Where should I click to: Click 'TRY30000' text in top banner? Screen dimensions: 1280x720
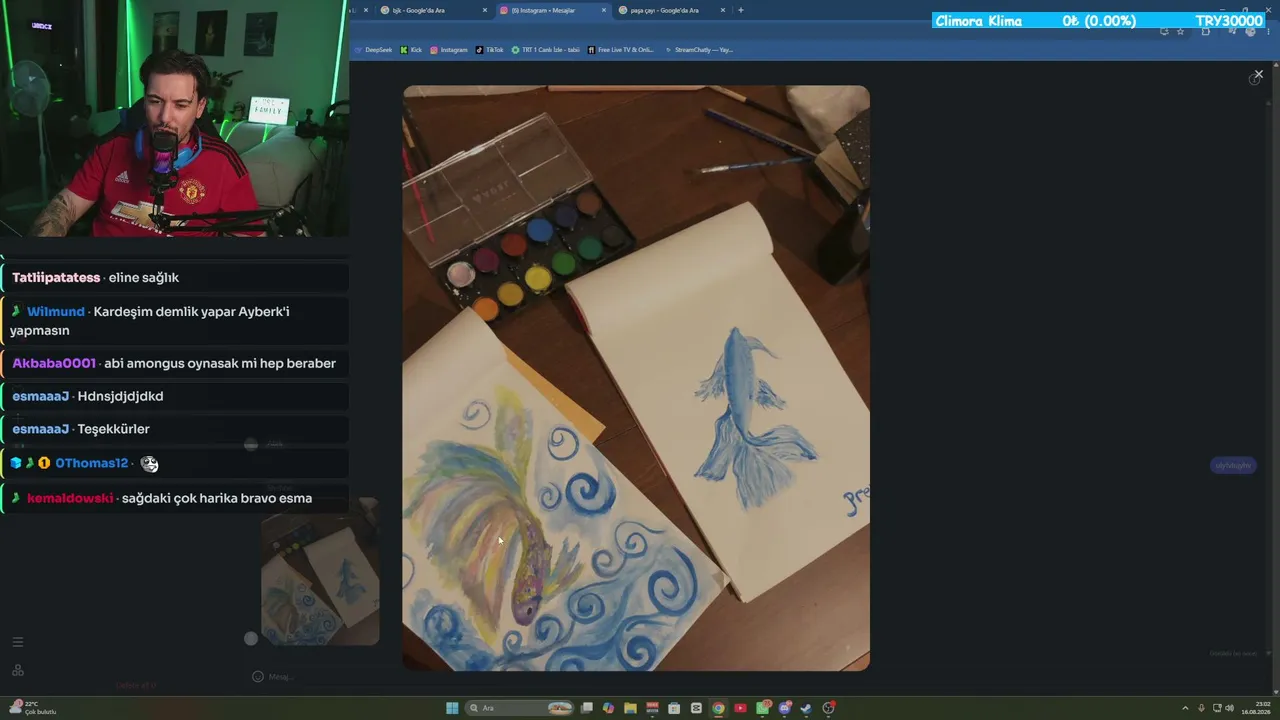click(x=1229, y=21)
